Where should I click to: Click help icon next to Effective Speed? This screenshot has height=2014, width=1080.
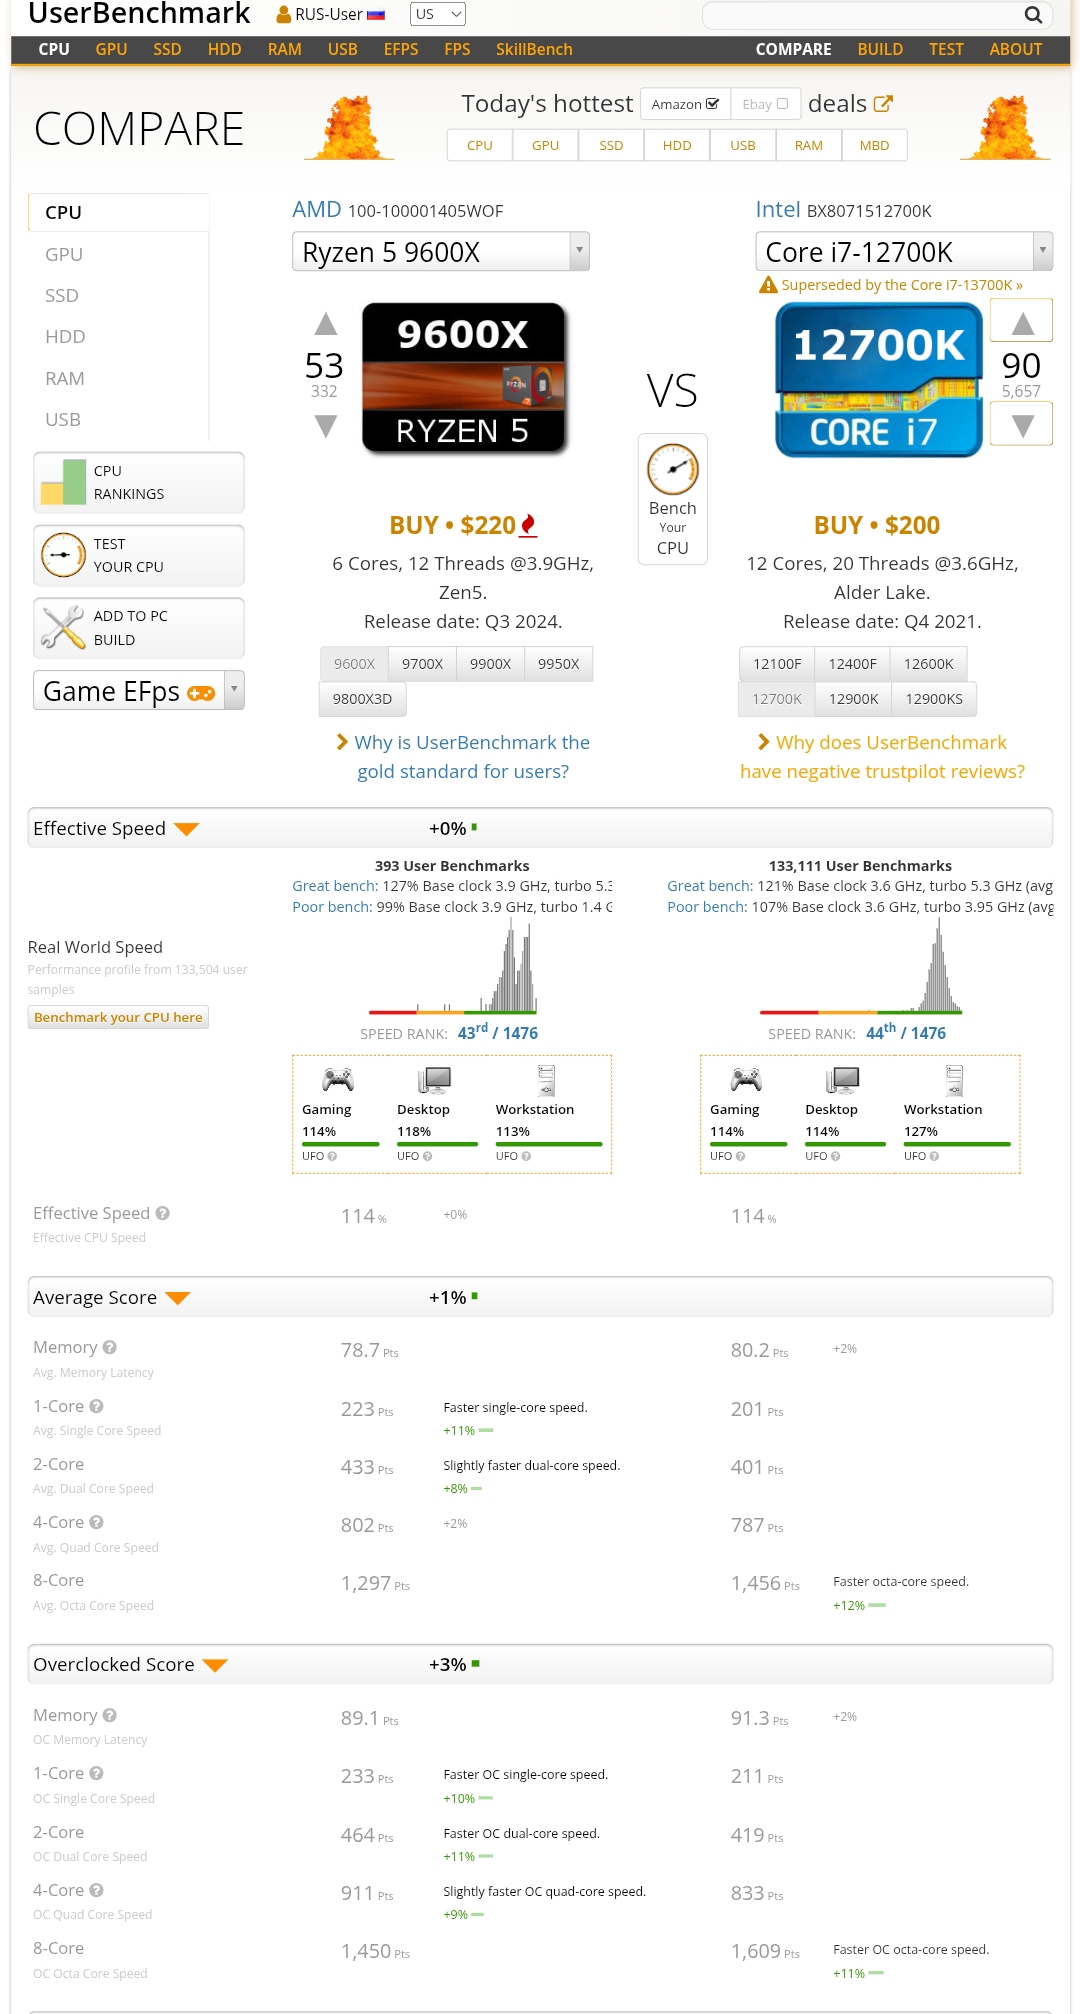162,1213
